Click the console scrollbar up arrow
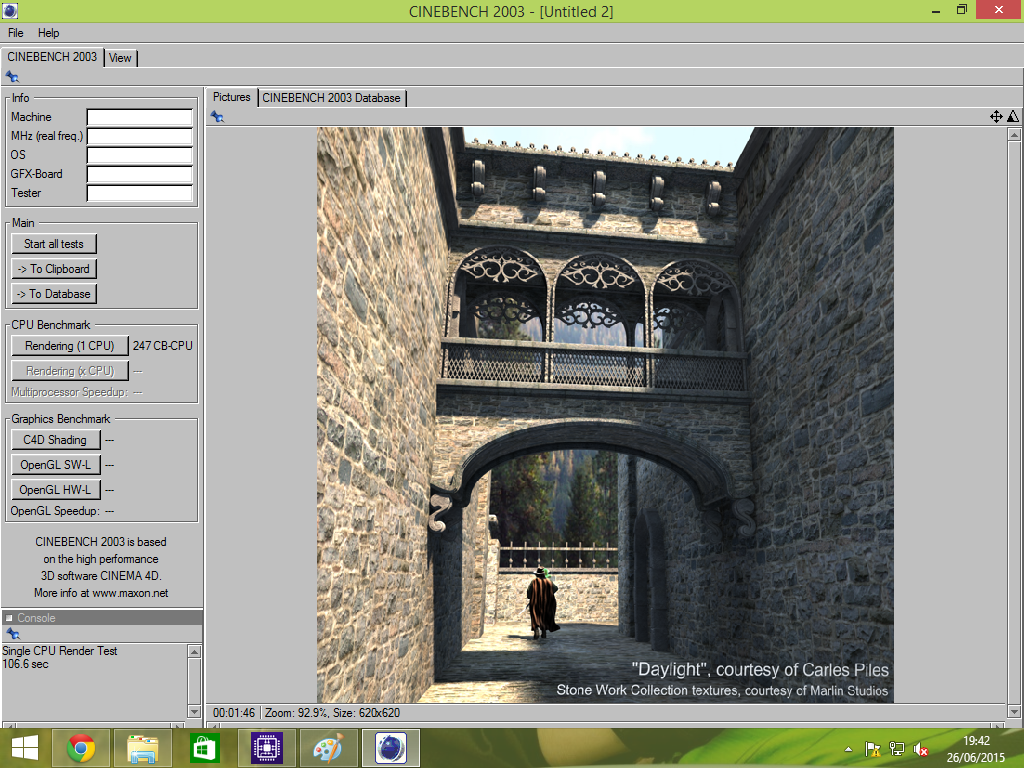The height and width of the screenshot is (768, 1024). coord(194,652)
